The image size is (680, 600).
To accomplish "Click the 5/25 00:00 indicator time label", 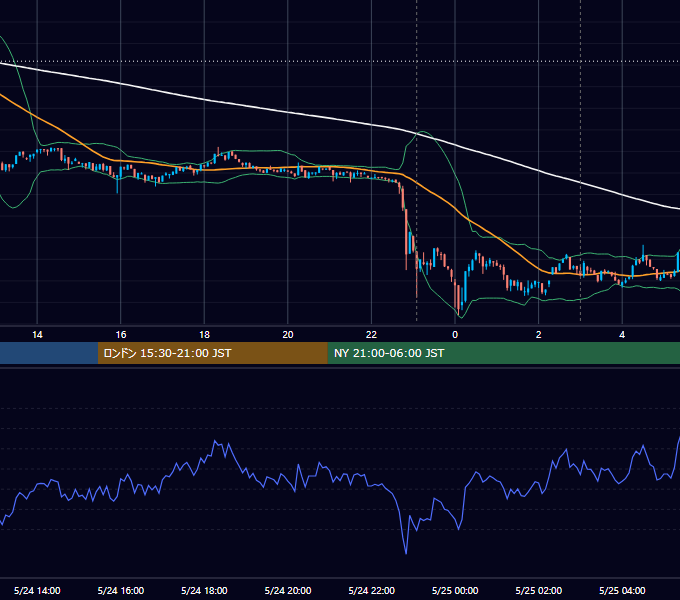I will [x=455, y=590].
